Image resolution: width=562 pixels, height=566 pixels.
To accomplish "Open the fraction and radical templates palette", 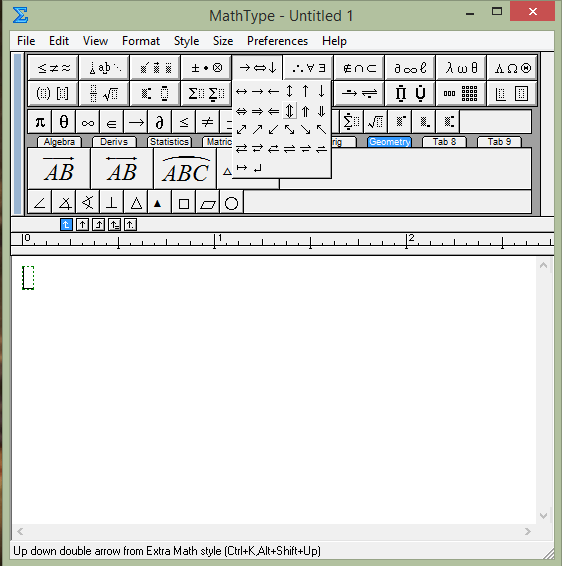I will [104, 93].
